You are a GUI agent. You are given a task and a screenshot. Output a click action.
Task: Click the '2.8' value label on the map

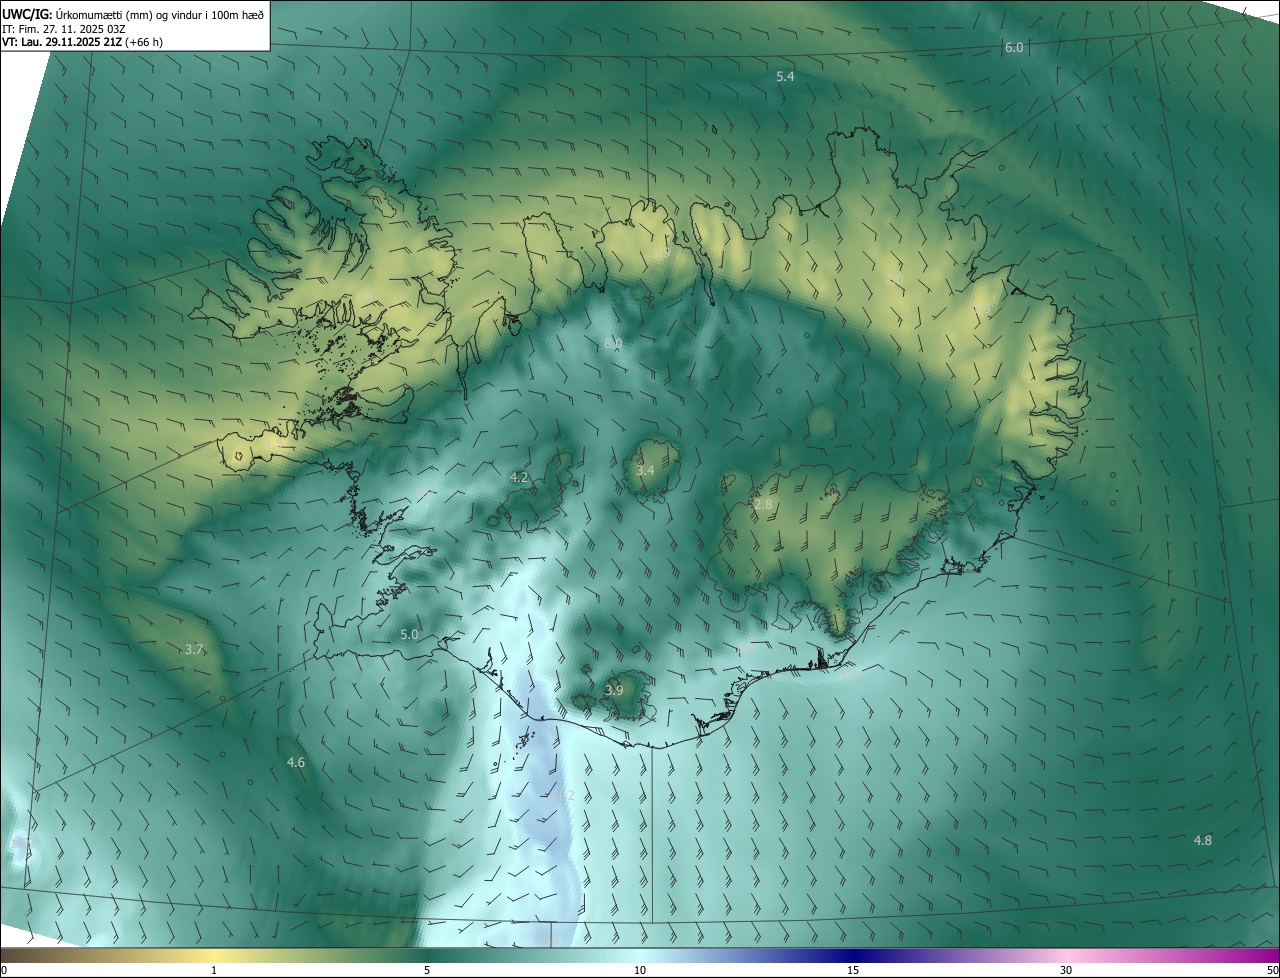(763, 504)
